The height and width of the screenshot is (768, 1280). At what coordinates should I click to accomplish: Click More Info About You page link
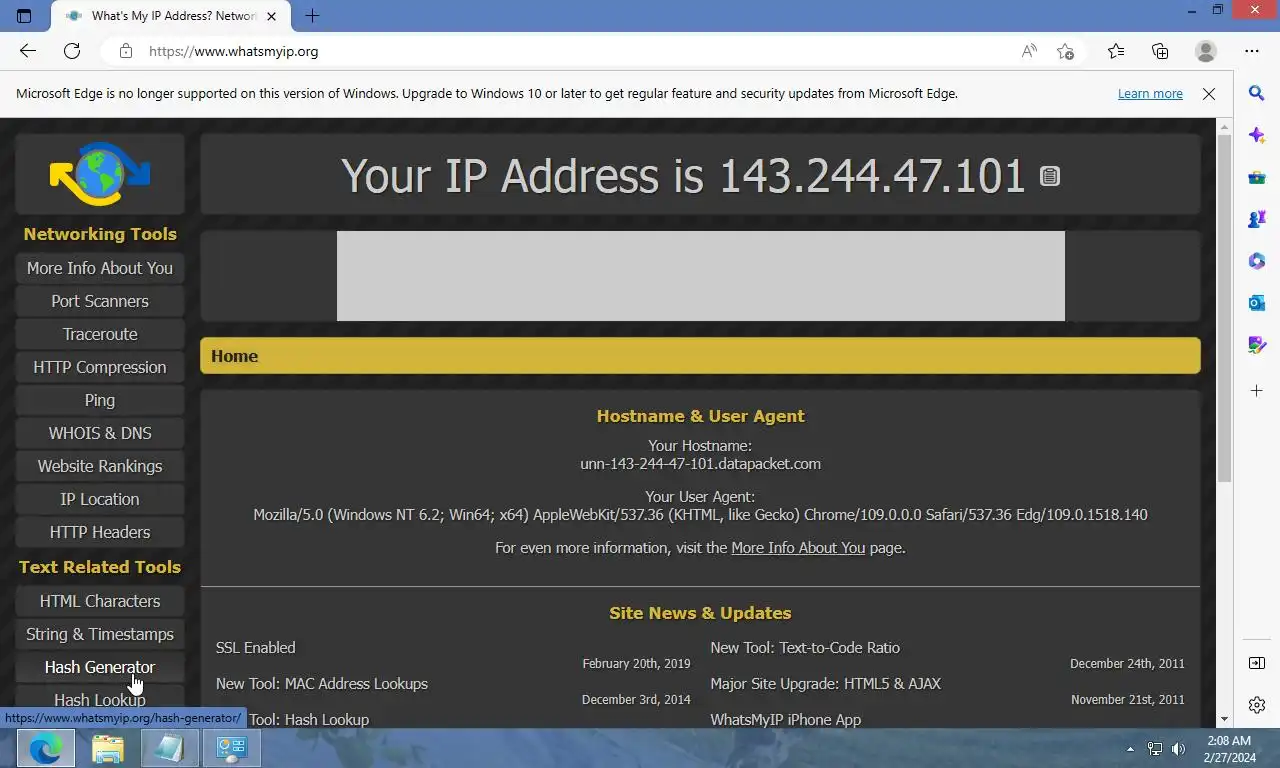798,548
